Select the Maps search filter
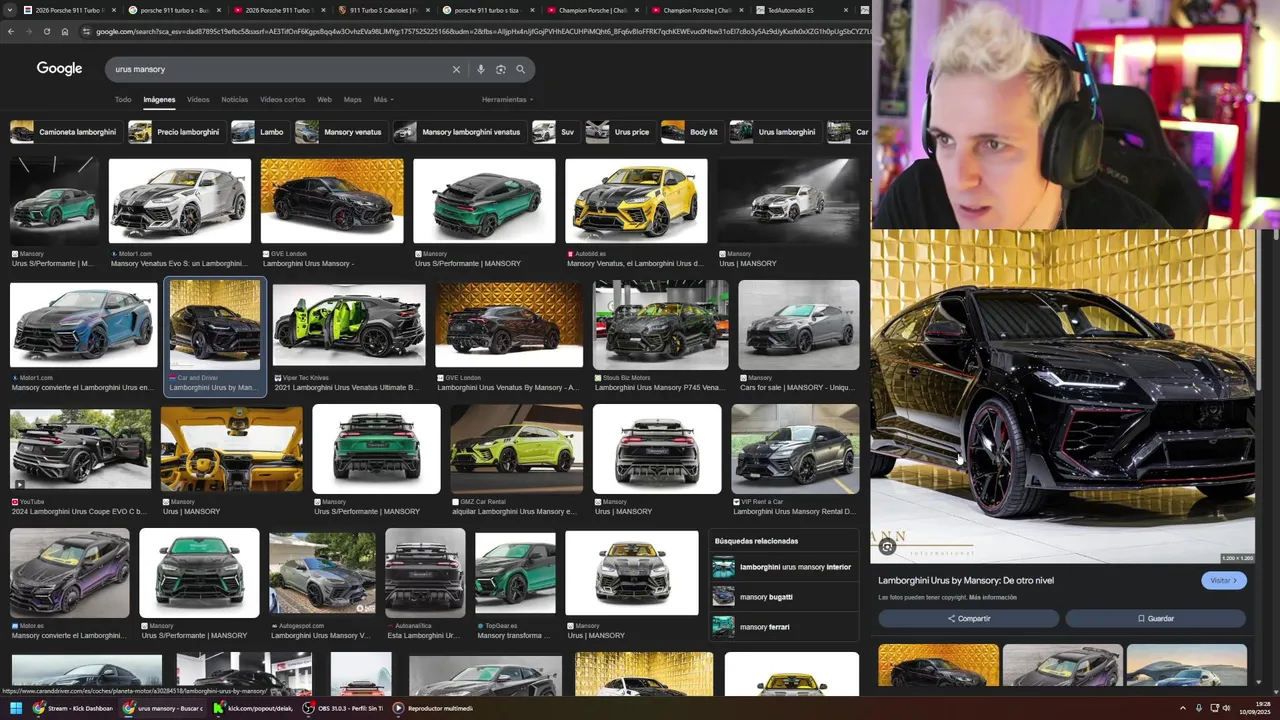The height and width of the screenshot is (720, 1280). 352,99
